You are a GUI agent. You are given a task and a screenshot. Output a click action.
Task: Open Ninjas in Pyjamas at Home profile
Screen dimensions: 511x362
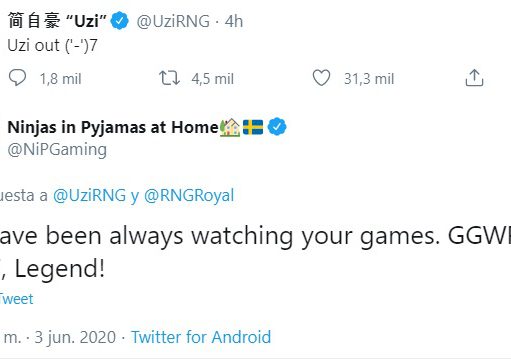113,128
